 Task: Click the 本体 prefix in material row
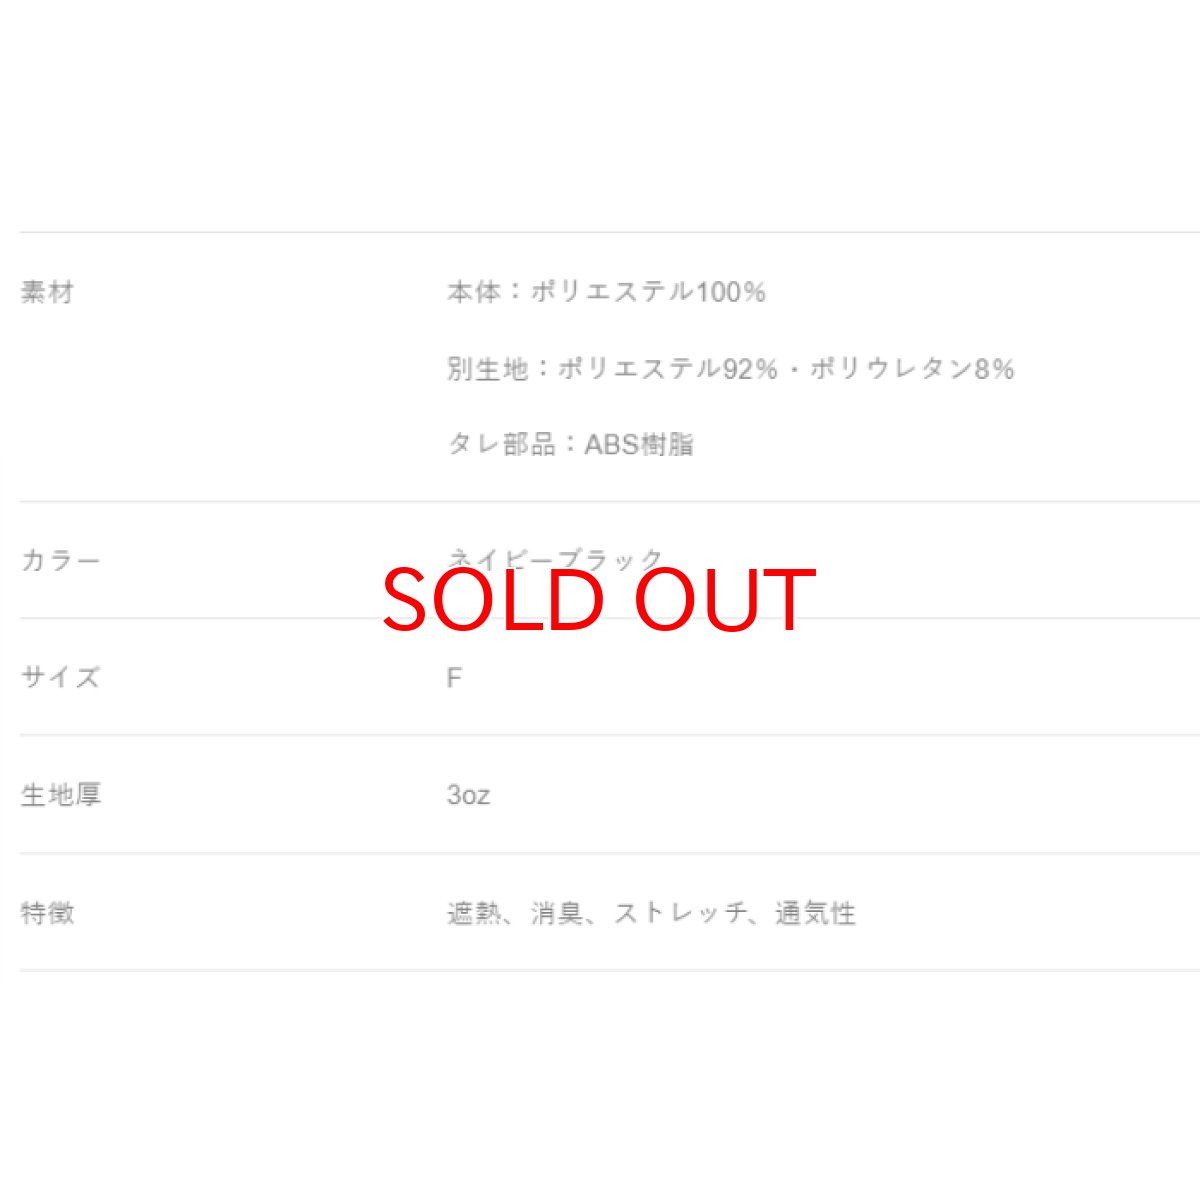(x=473, y=292)
